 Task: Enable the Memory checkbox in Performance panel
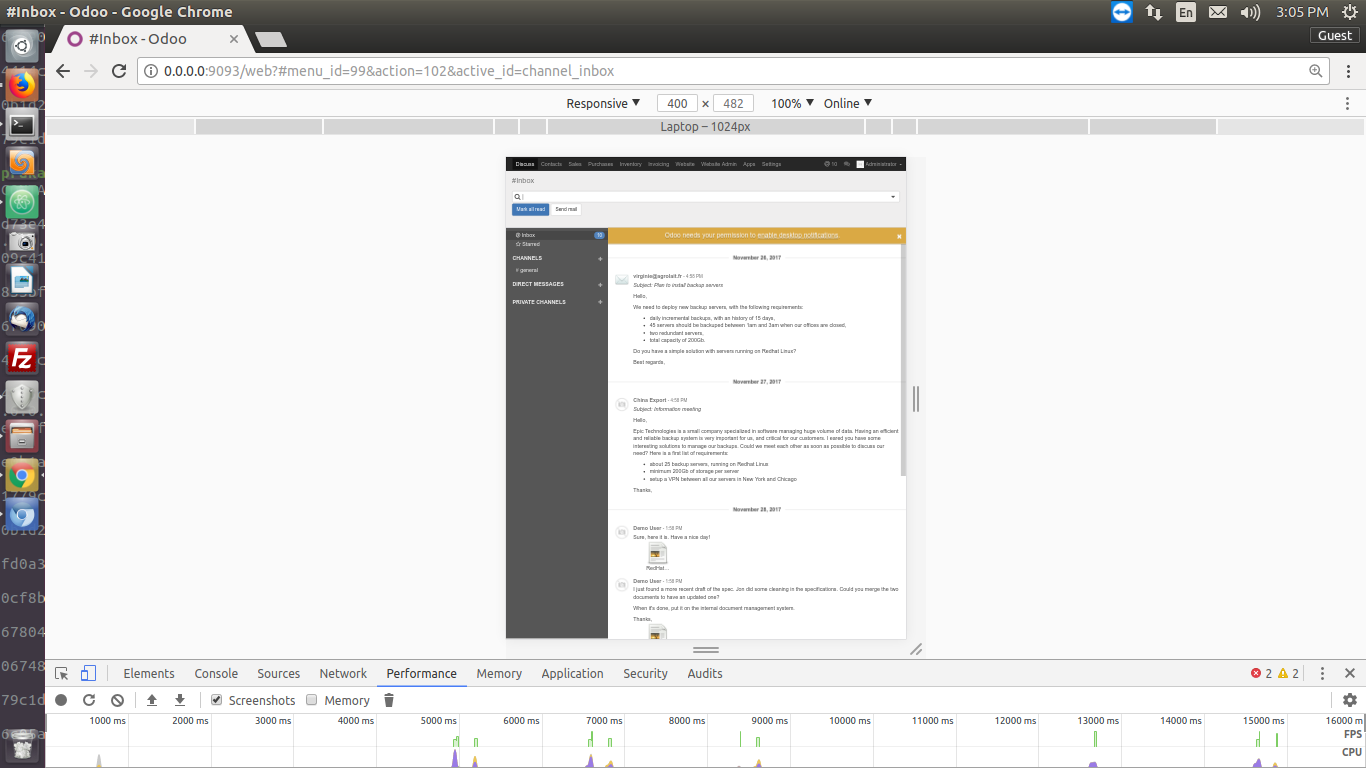click(x=311, y=700)
